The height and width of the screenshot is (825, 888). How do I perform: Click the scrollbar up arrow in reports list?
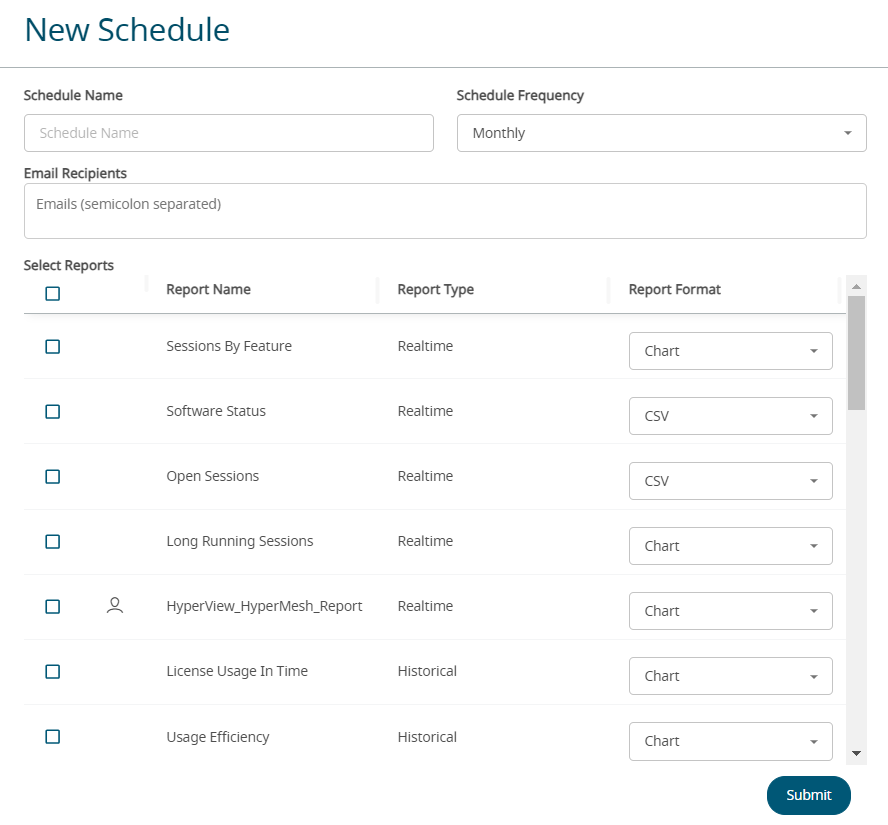tap(856, 287)
